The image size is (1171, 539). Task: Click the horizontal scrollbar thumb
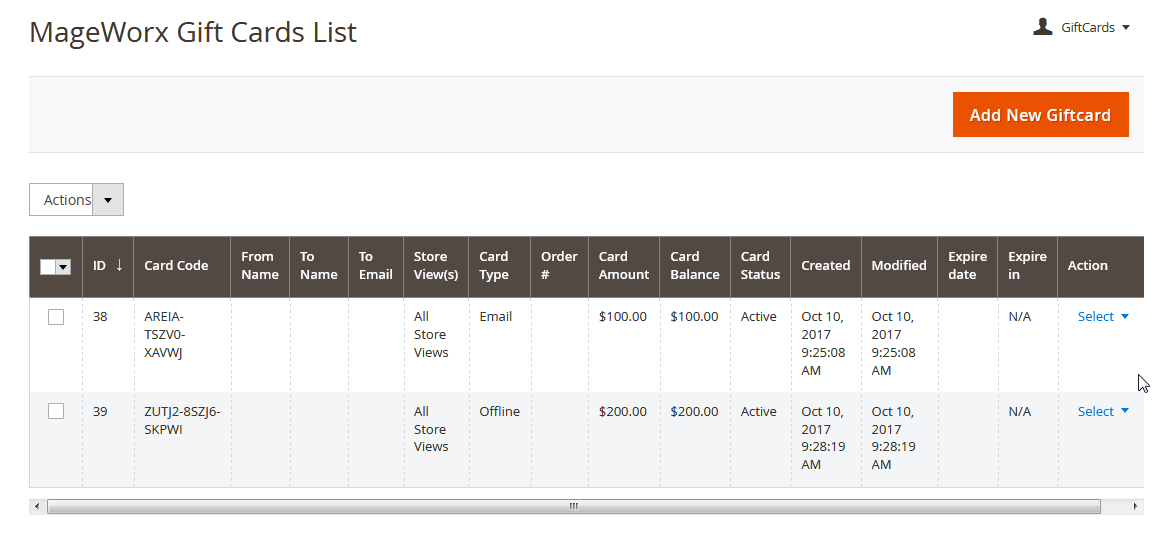(574, 506)
